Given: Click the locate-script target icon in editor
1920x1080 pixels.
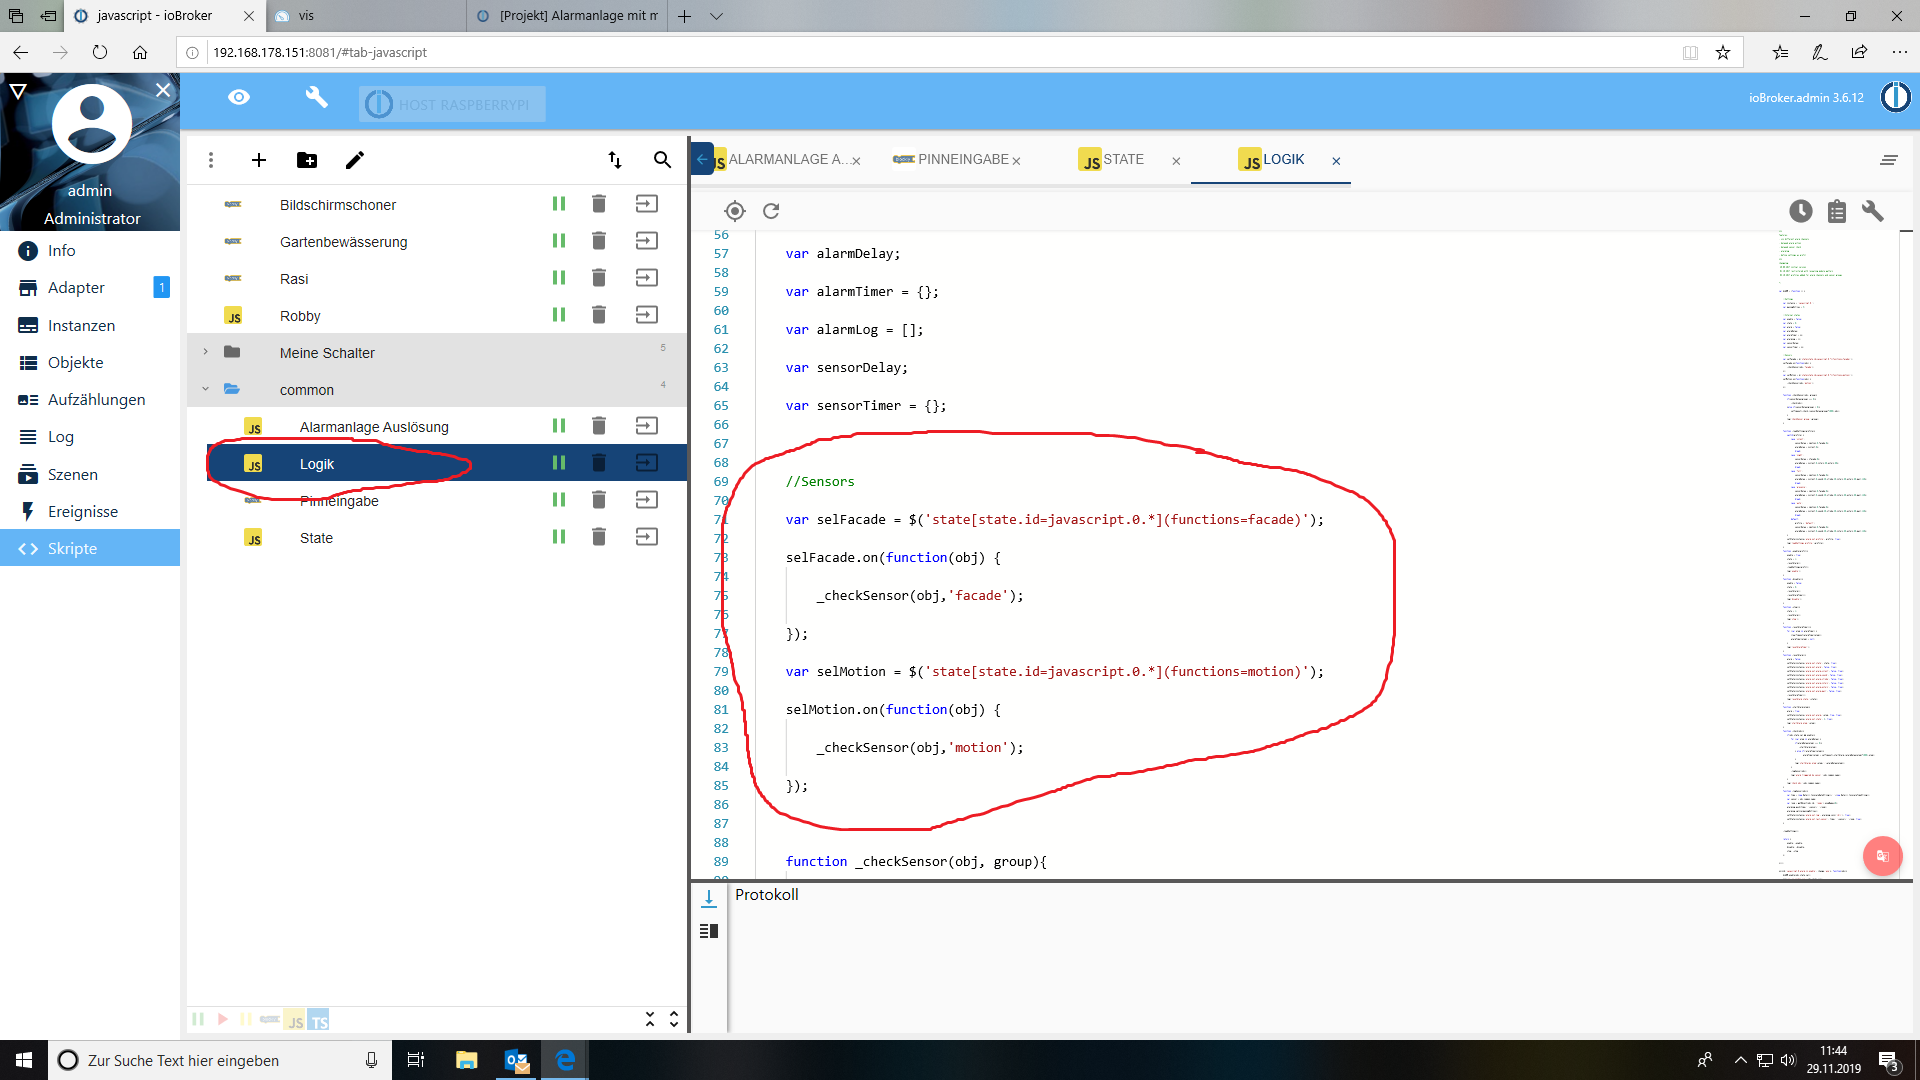Looking at the screenshot, I should [735, 211].
